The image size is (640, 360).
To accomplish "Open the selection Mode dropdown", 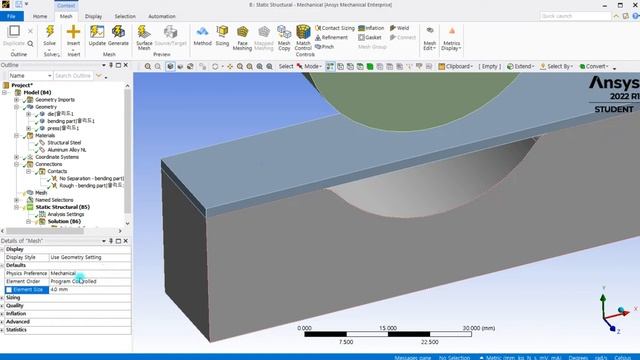I will tap(309, 67).
